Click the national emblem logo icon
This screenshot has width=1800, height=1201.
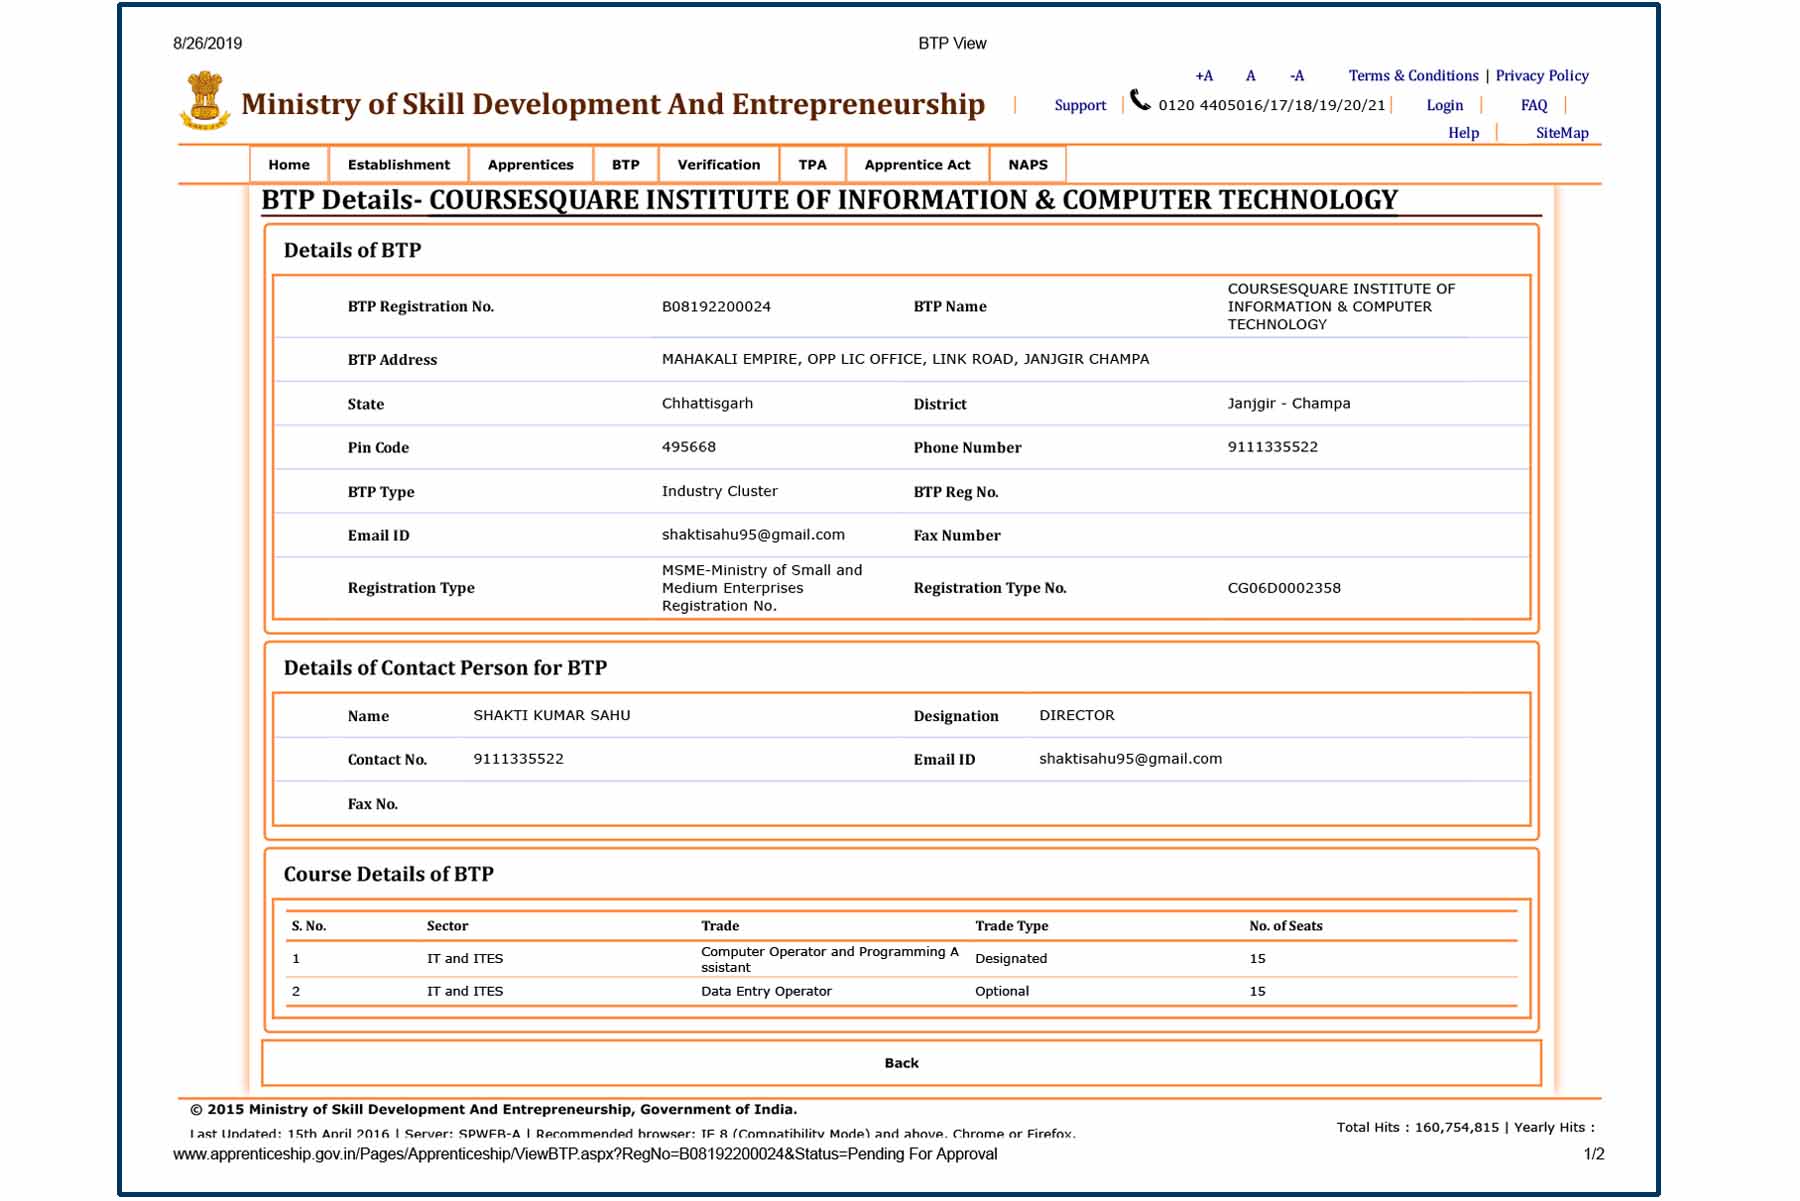tap(205, 100)
